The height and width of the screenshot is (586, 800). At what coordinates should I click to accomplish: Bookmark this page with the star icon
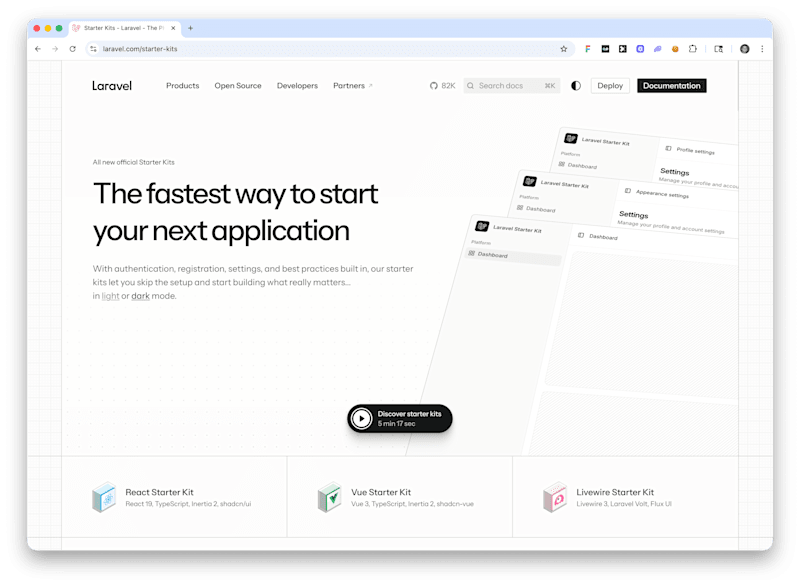564,49
